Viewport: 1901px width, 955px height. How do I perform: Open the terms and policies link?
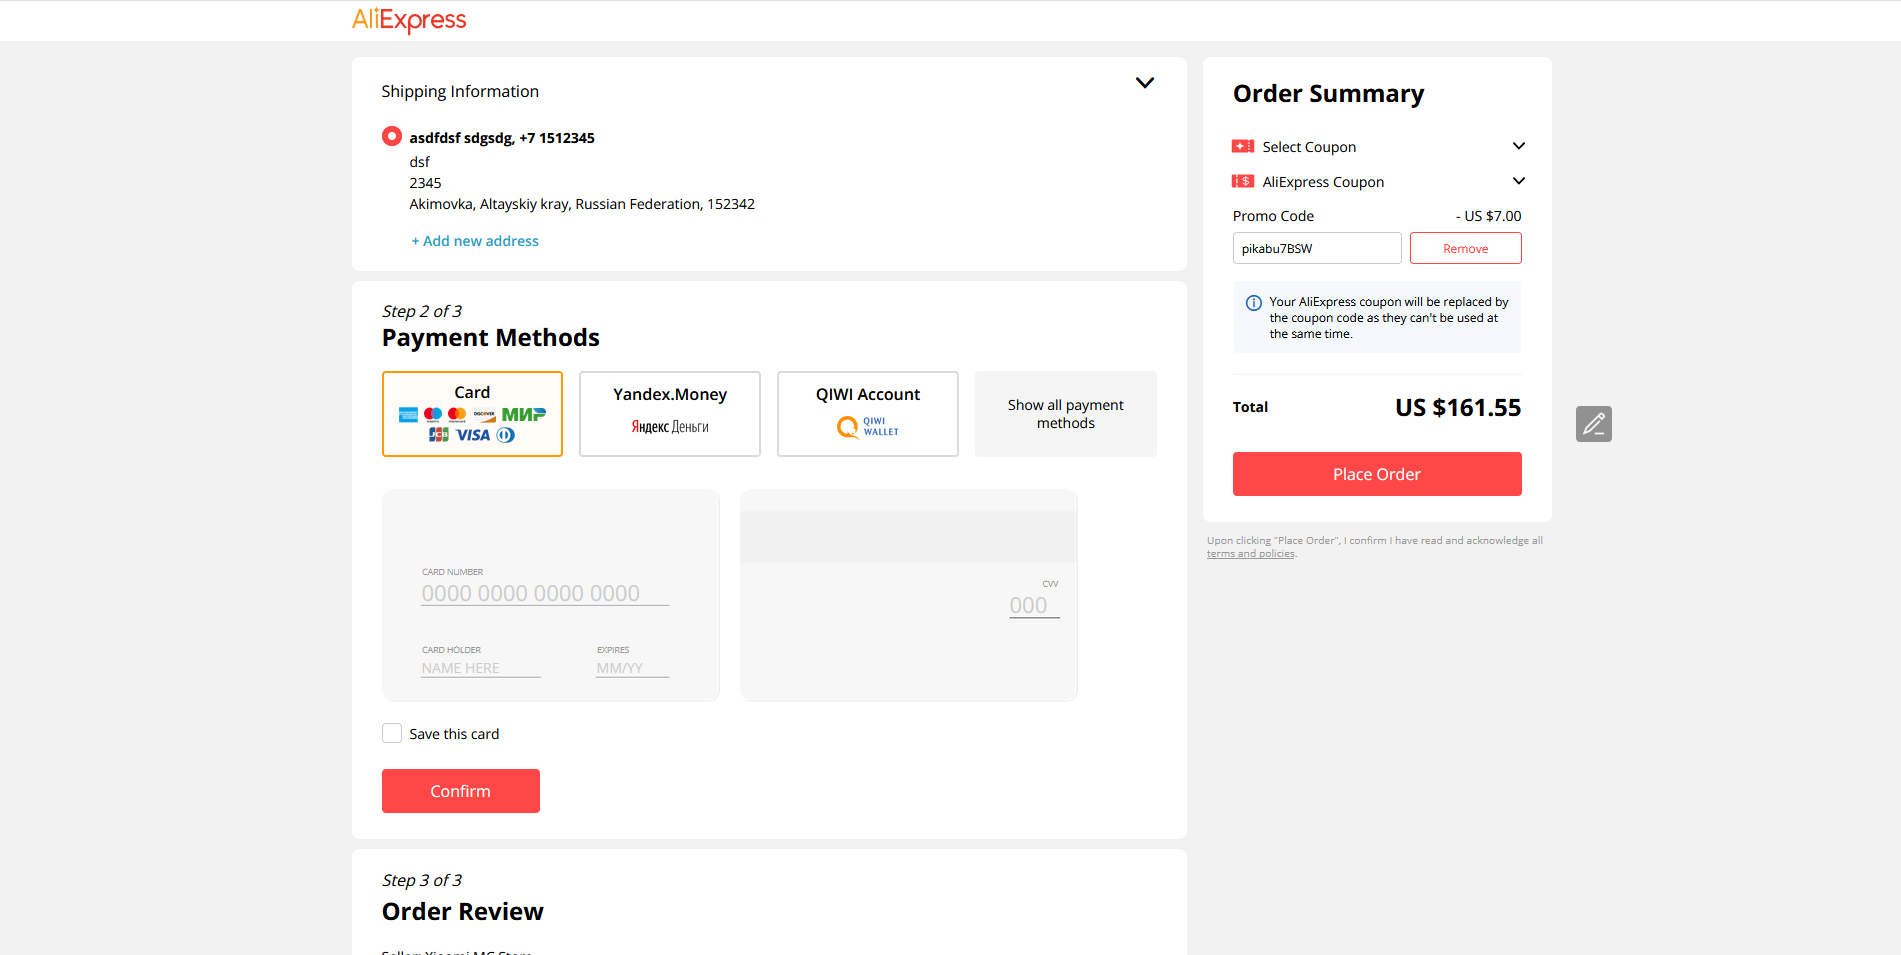pyautogui.click(x=1250, y=554)
